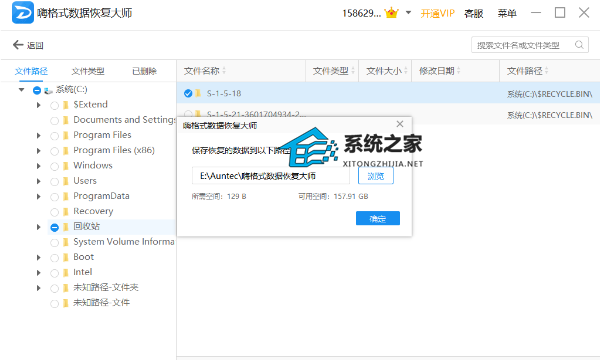Close the save path dialog
The image size is (600, 360).
coord(400,124)
